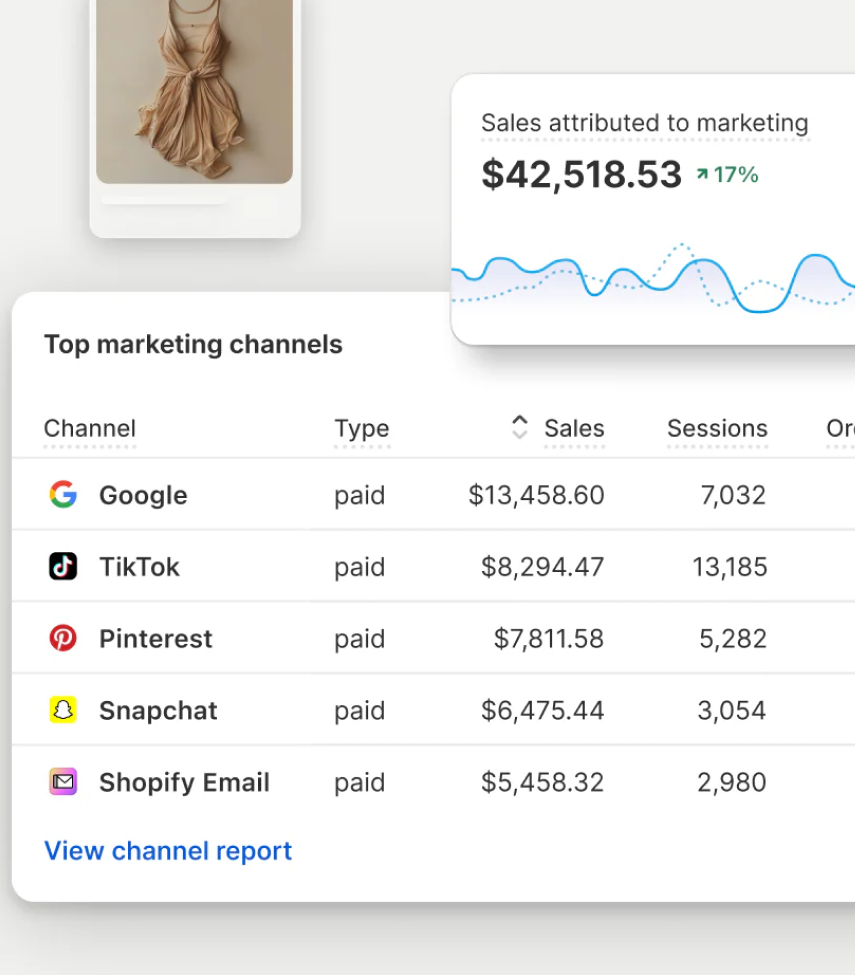Viewport: 855px width, 975px height.
Task: Select the dress product thumbnail
Action: tap(195, 92)
